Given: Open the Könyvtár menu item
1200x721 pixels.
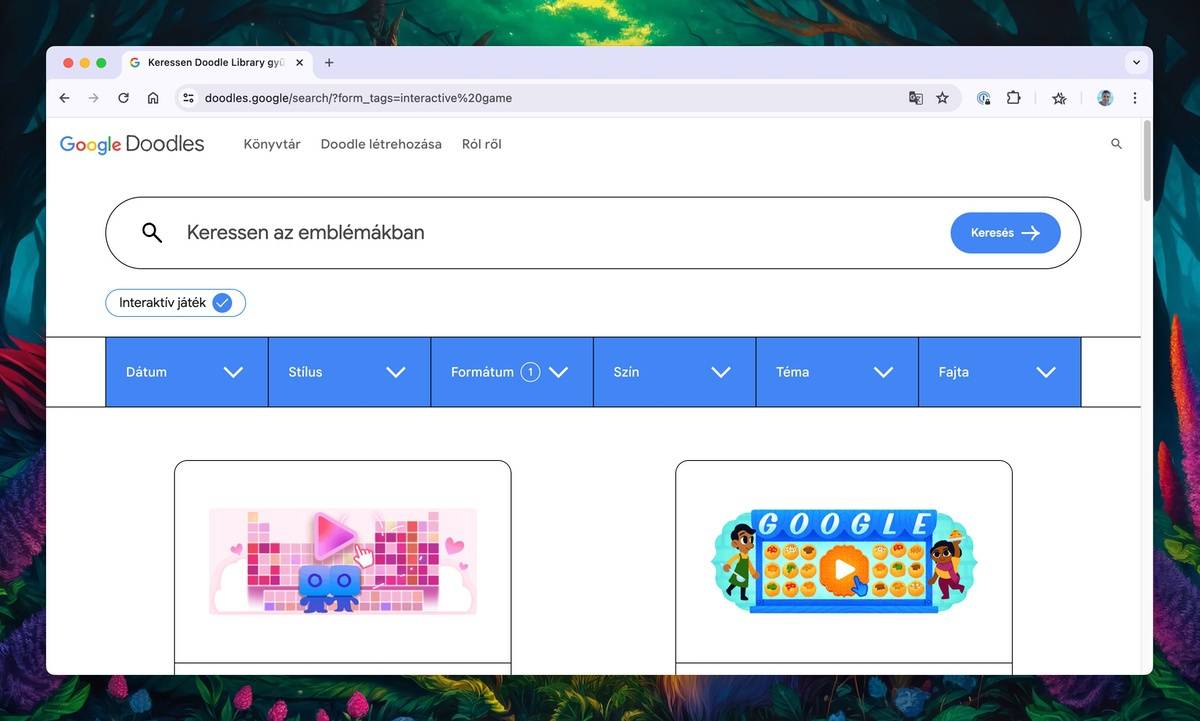Looking at the screenshot, I should tap(272, 144).
